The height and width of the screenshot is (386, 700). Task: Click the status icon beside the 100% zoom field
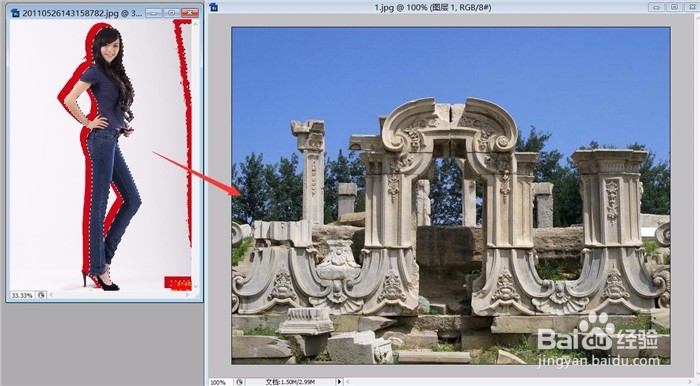pos(240,382)
